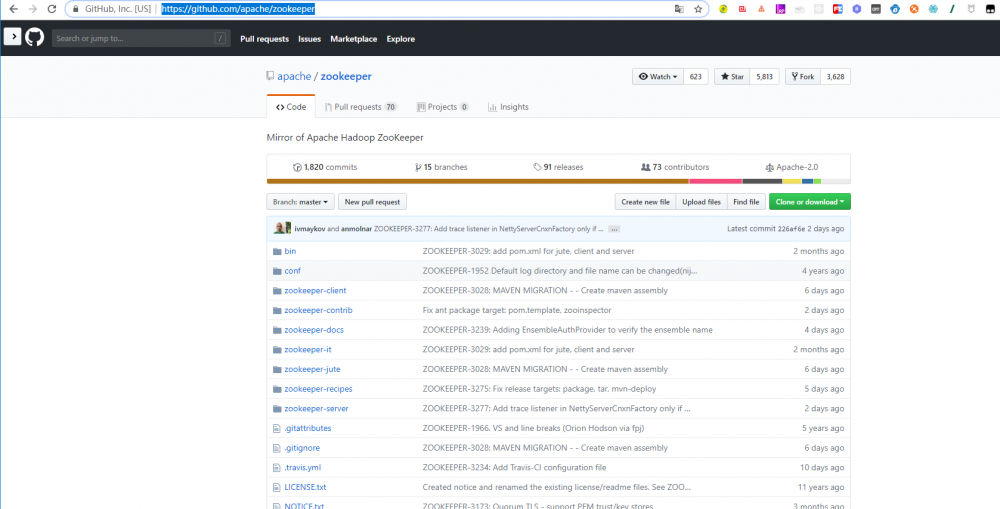
Task: Click zookeeper-server folder icon
Action: [277, 409]
